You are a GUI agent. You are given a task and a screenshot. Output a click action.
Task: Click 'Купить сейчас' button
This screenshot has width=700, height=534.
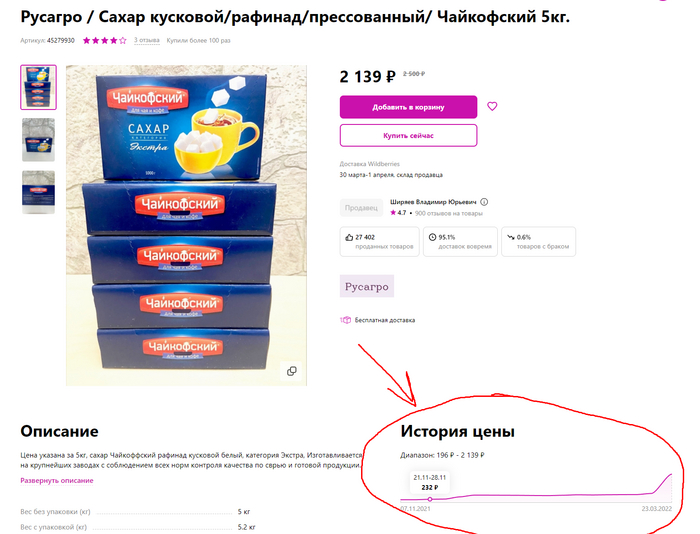(x=408, y=135)
